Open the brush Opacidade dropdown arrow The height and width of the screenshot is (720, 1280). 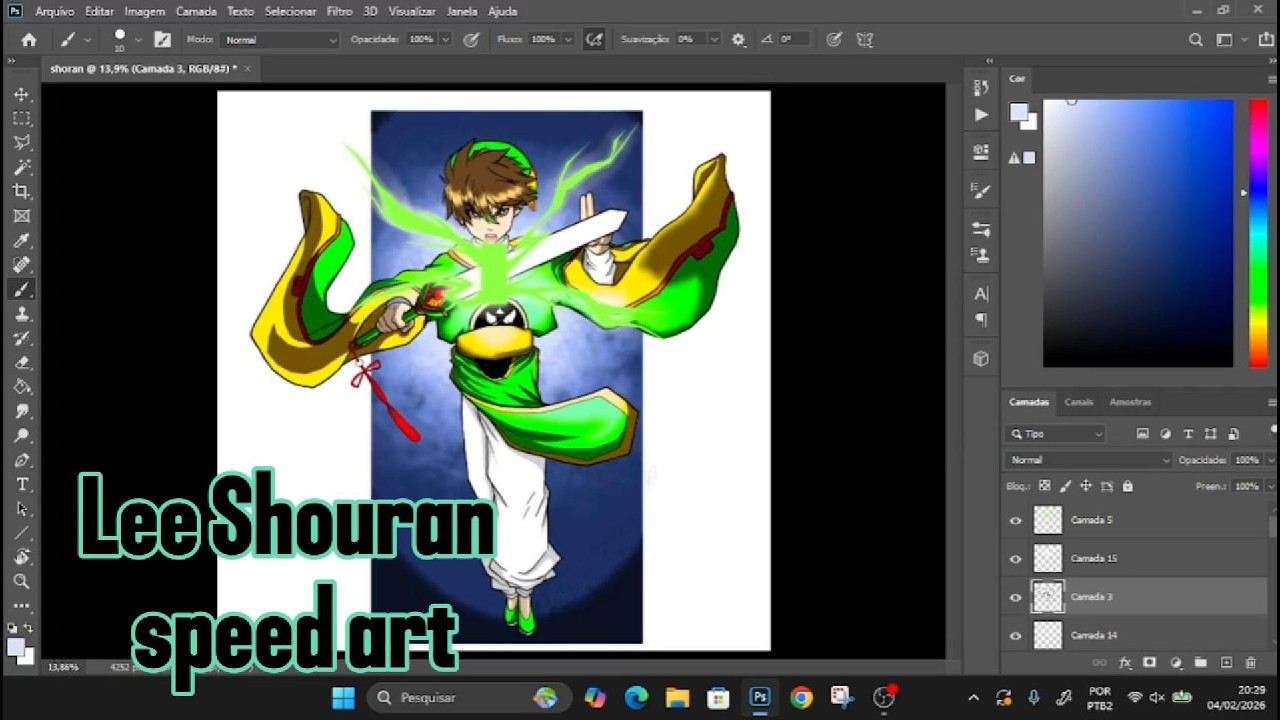pyautogui.click(x=445, y=40)
